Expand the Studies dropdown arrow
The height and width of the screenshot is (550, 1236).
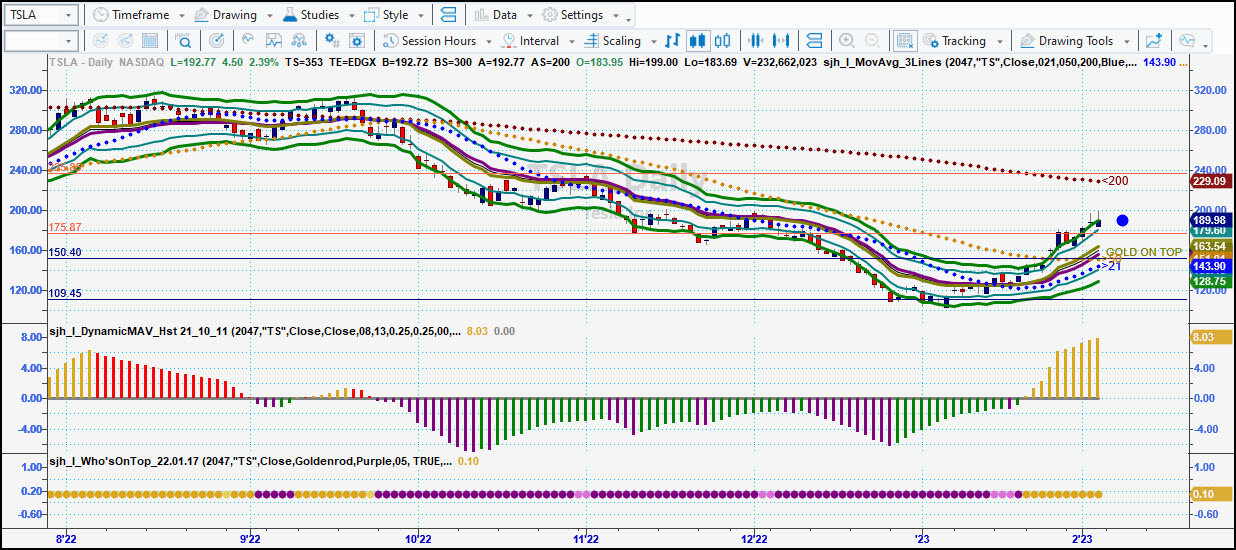pyautogui.click(x=350, y=16)
